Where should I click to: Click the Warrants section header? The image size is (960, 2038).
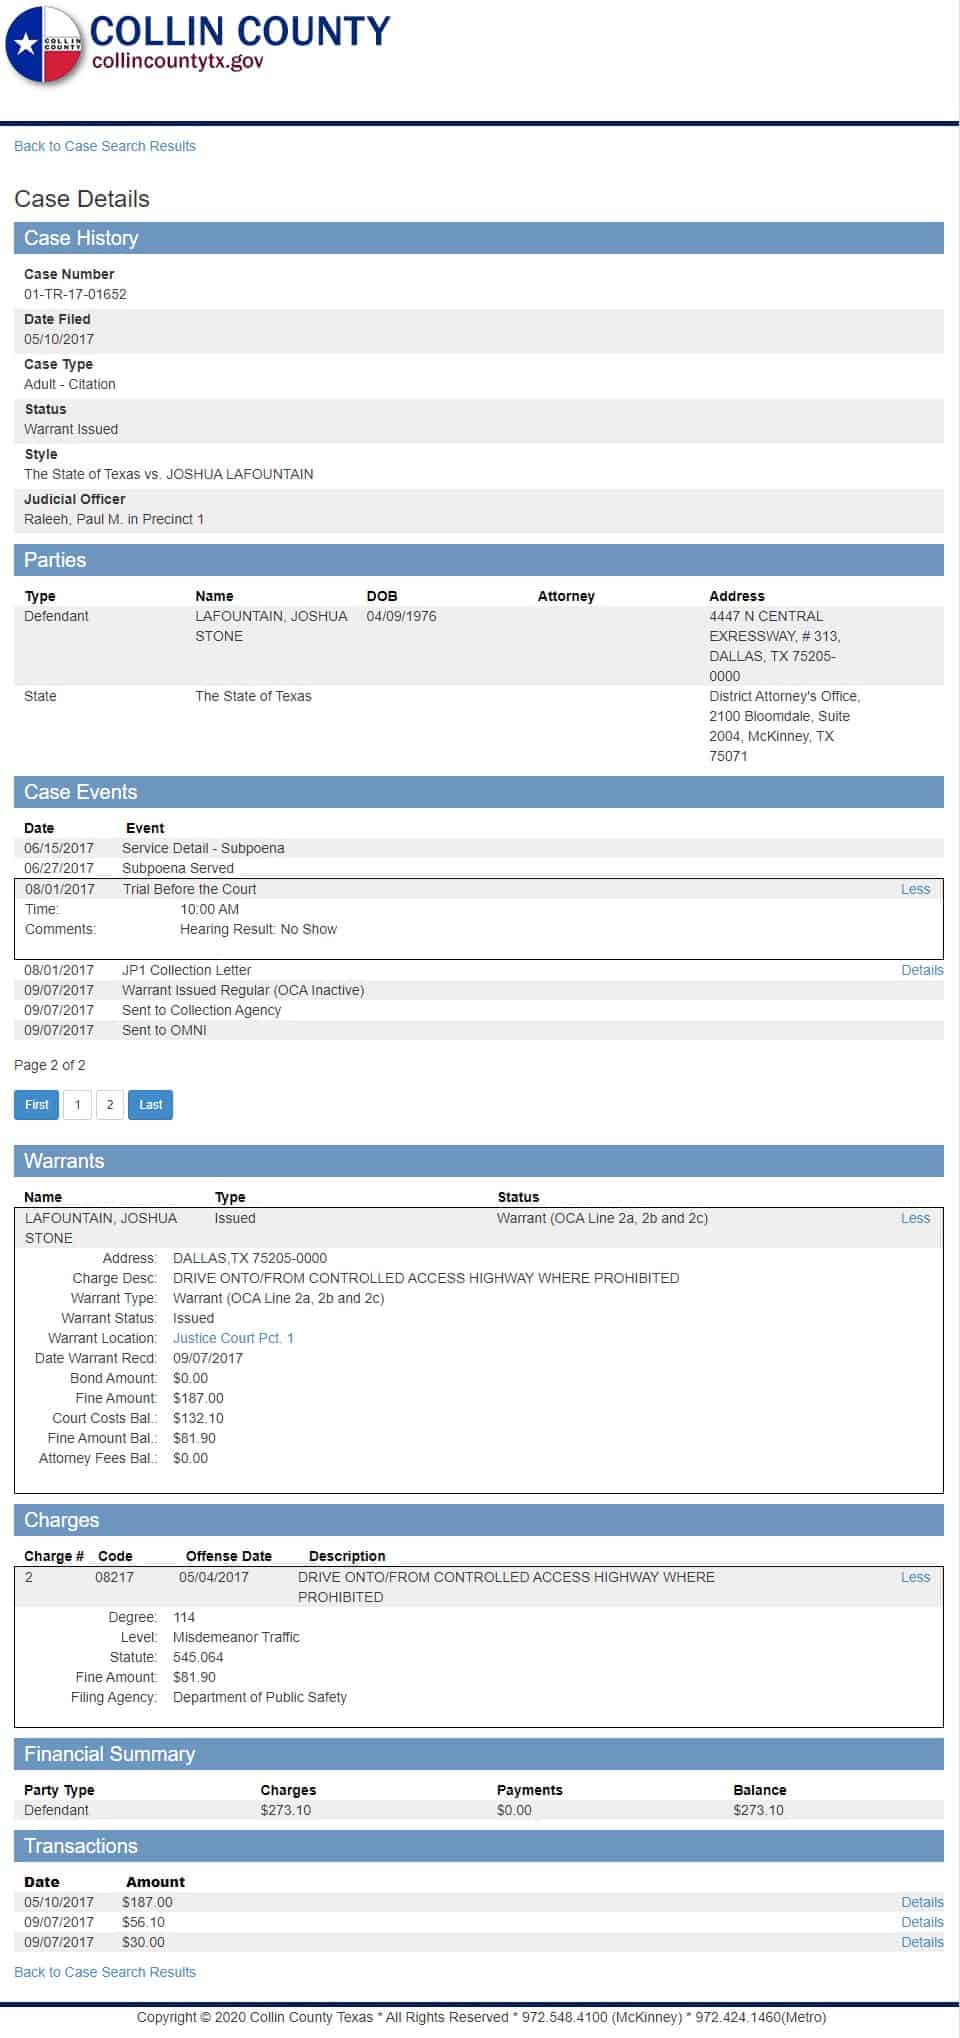[x=478, y=1161]
